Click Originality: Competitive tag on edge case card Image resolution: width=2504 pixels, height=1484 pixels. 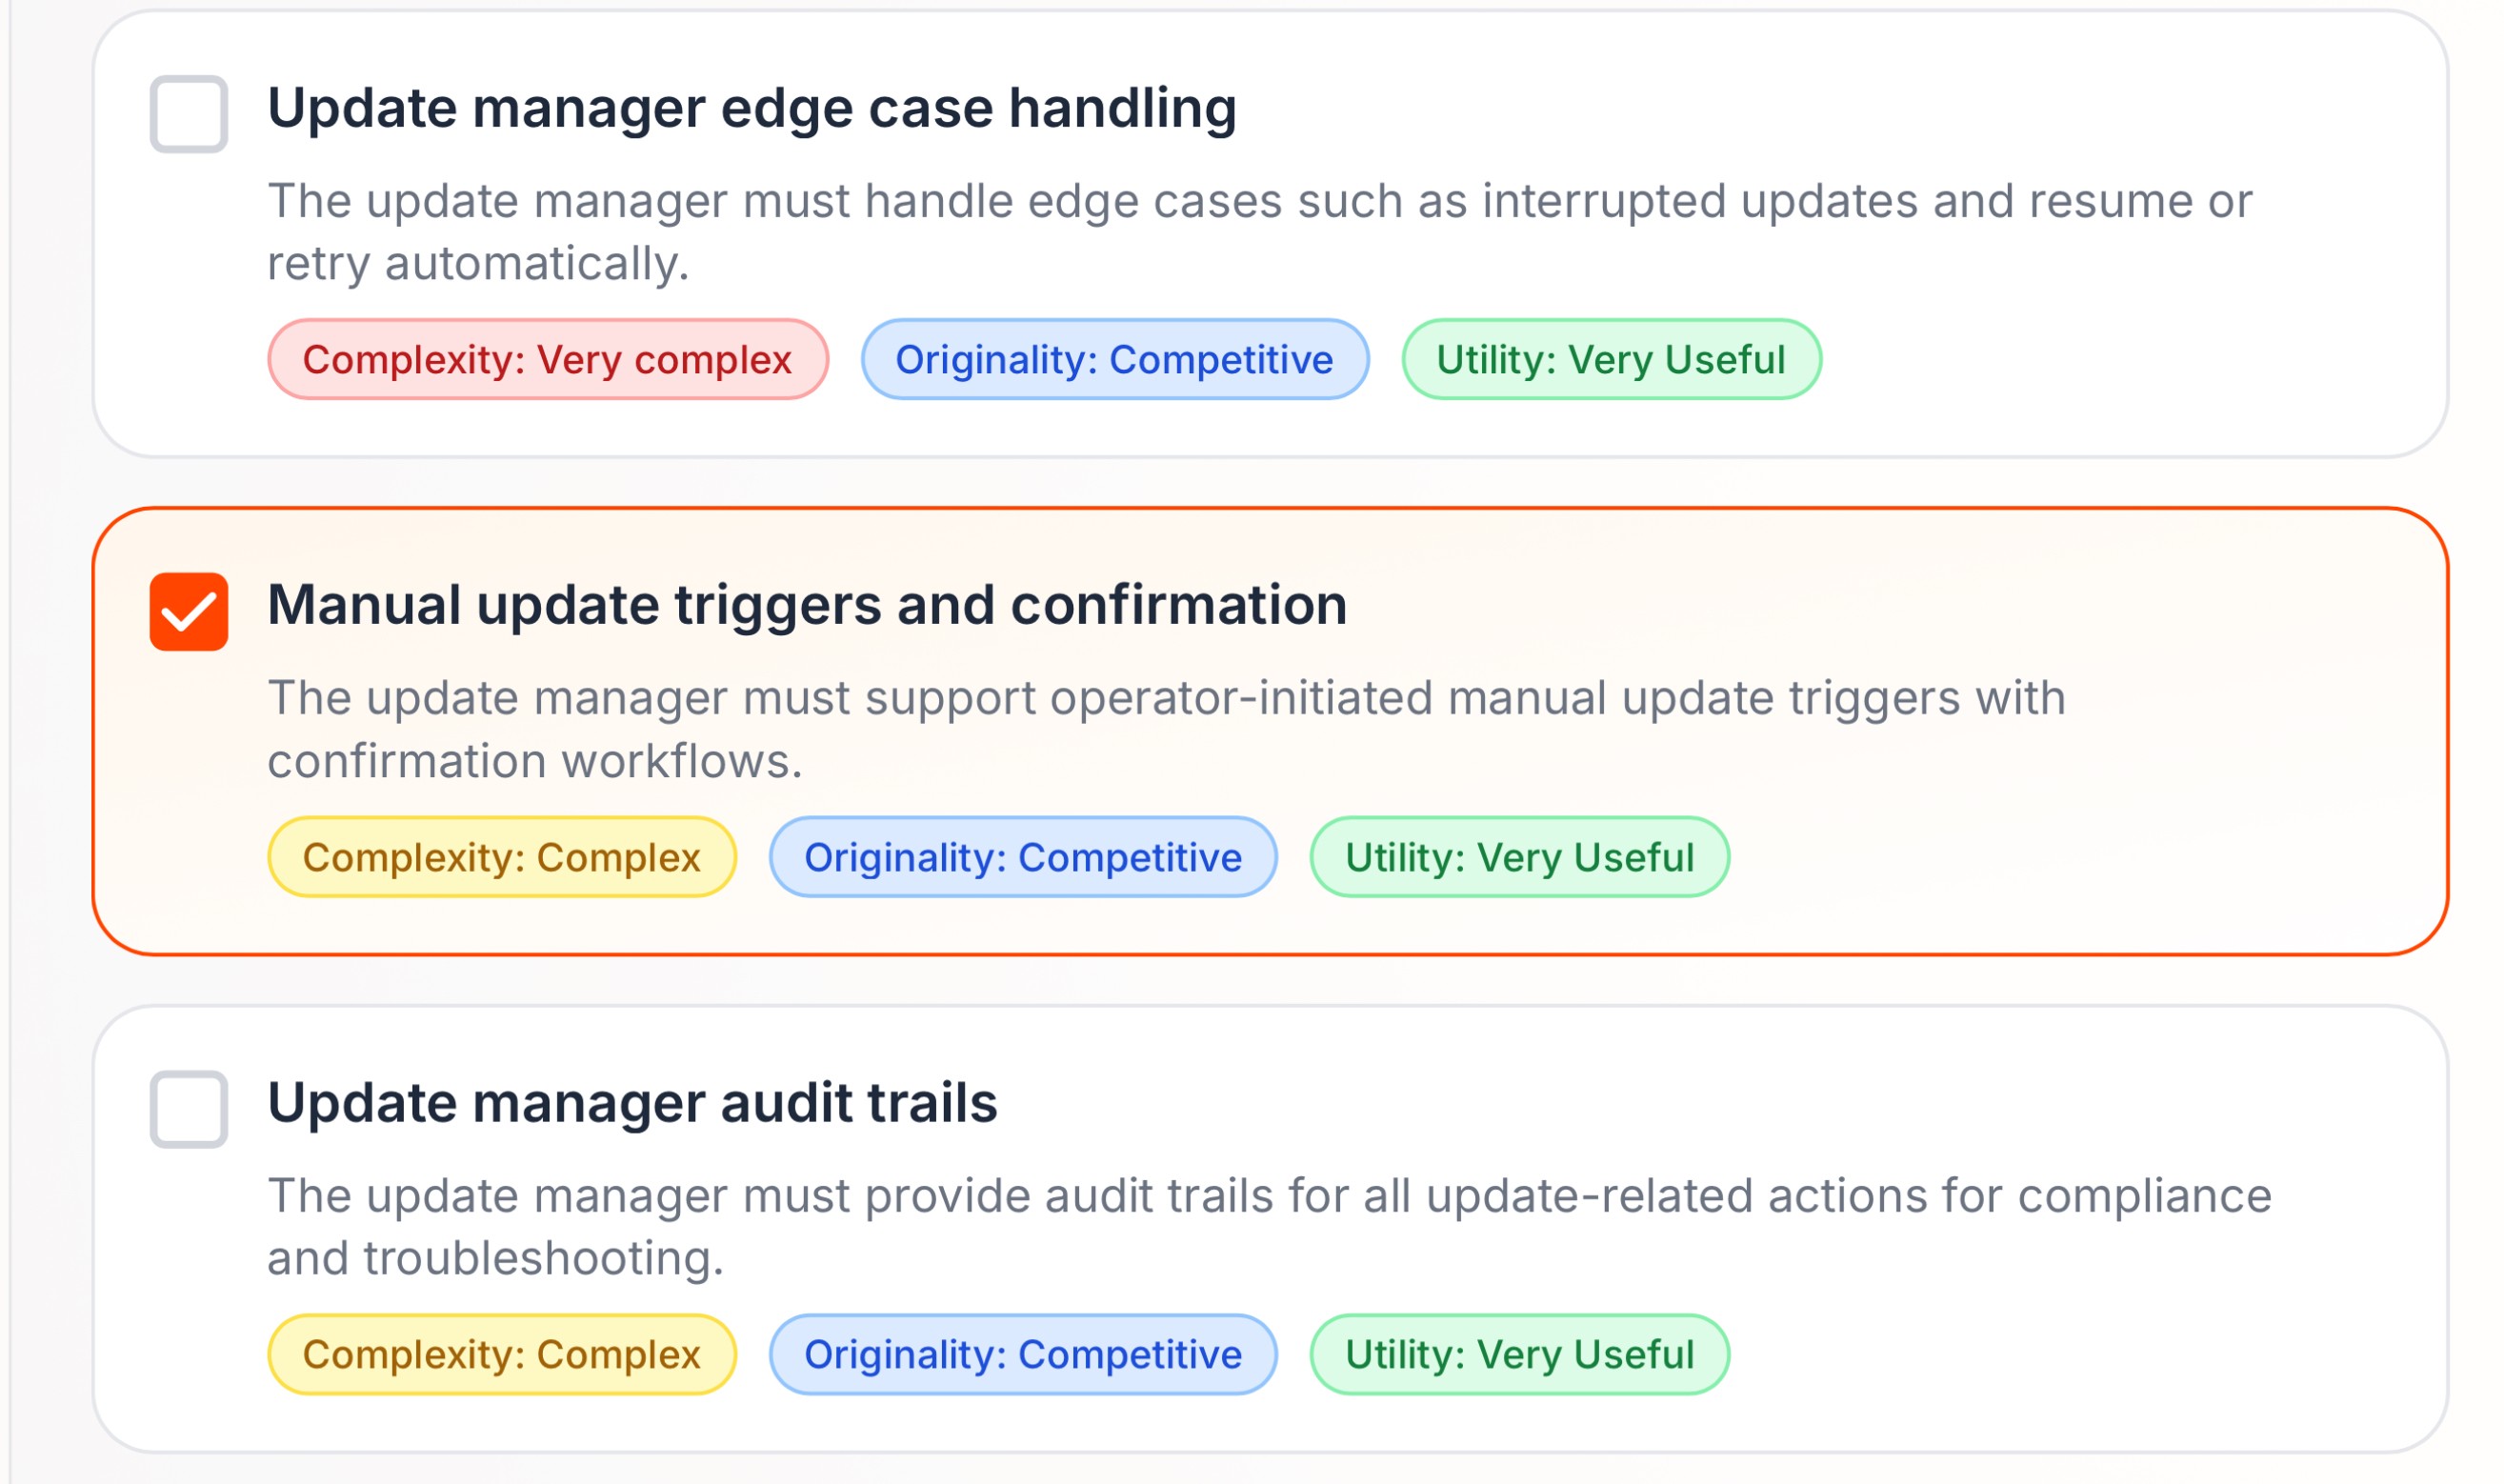pos(1113,359)
